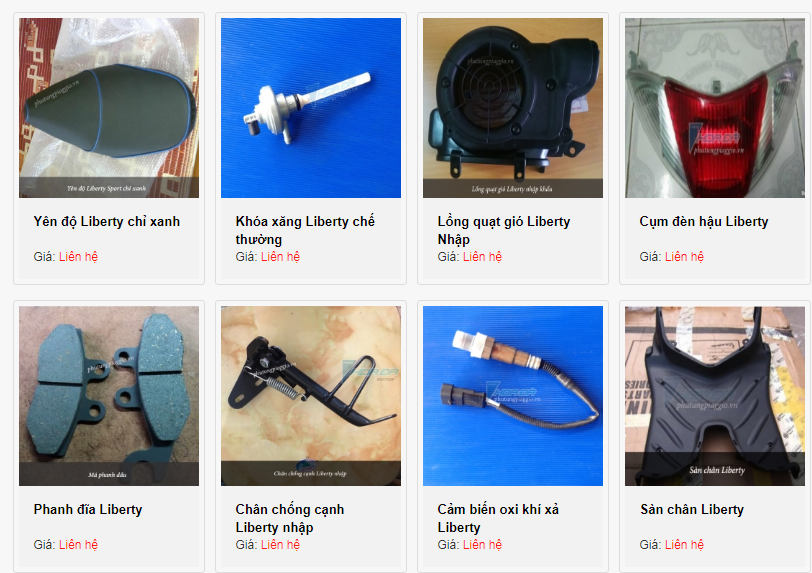This screenshot has width=812, height=573.
Task: Click the title Lồng quạt gió Liberty Nhập
Action: [x=504, y=231]
